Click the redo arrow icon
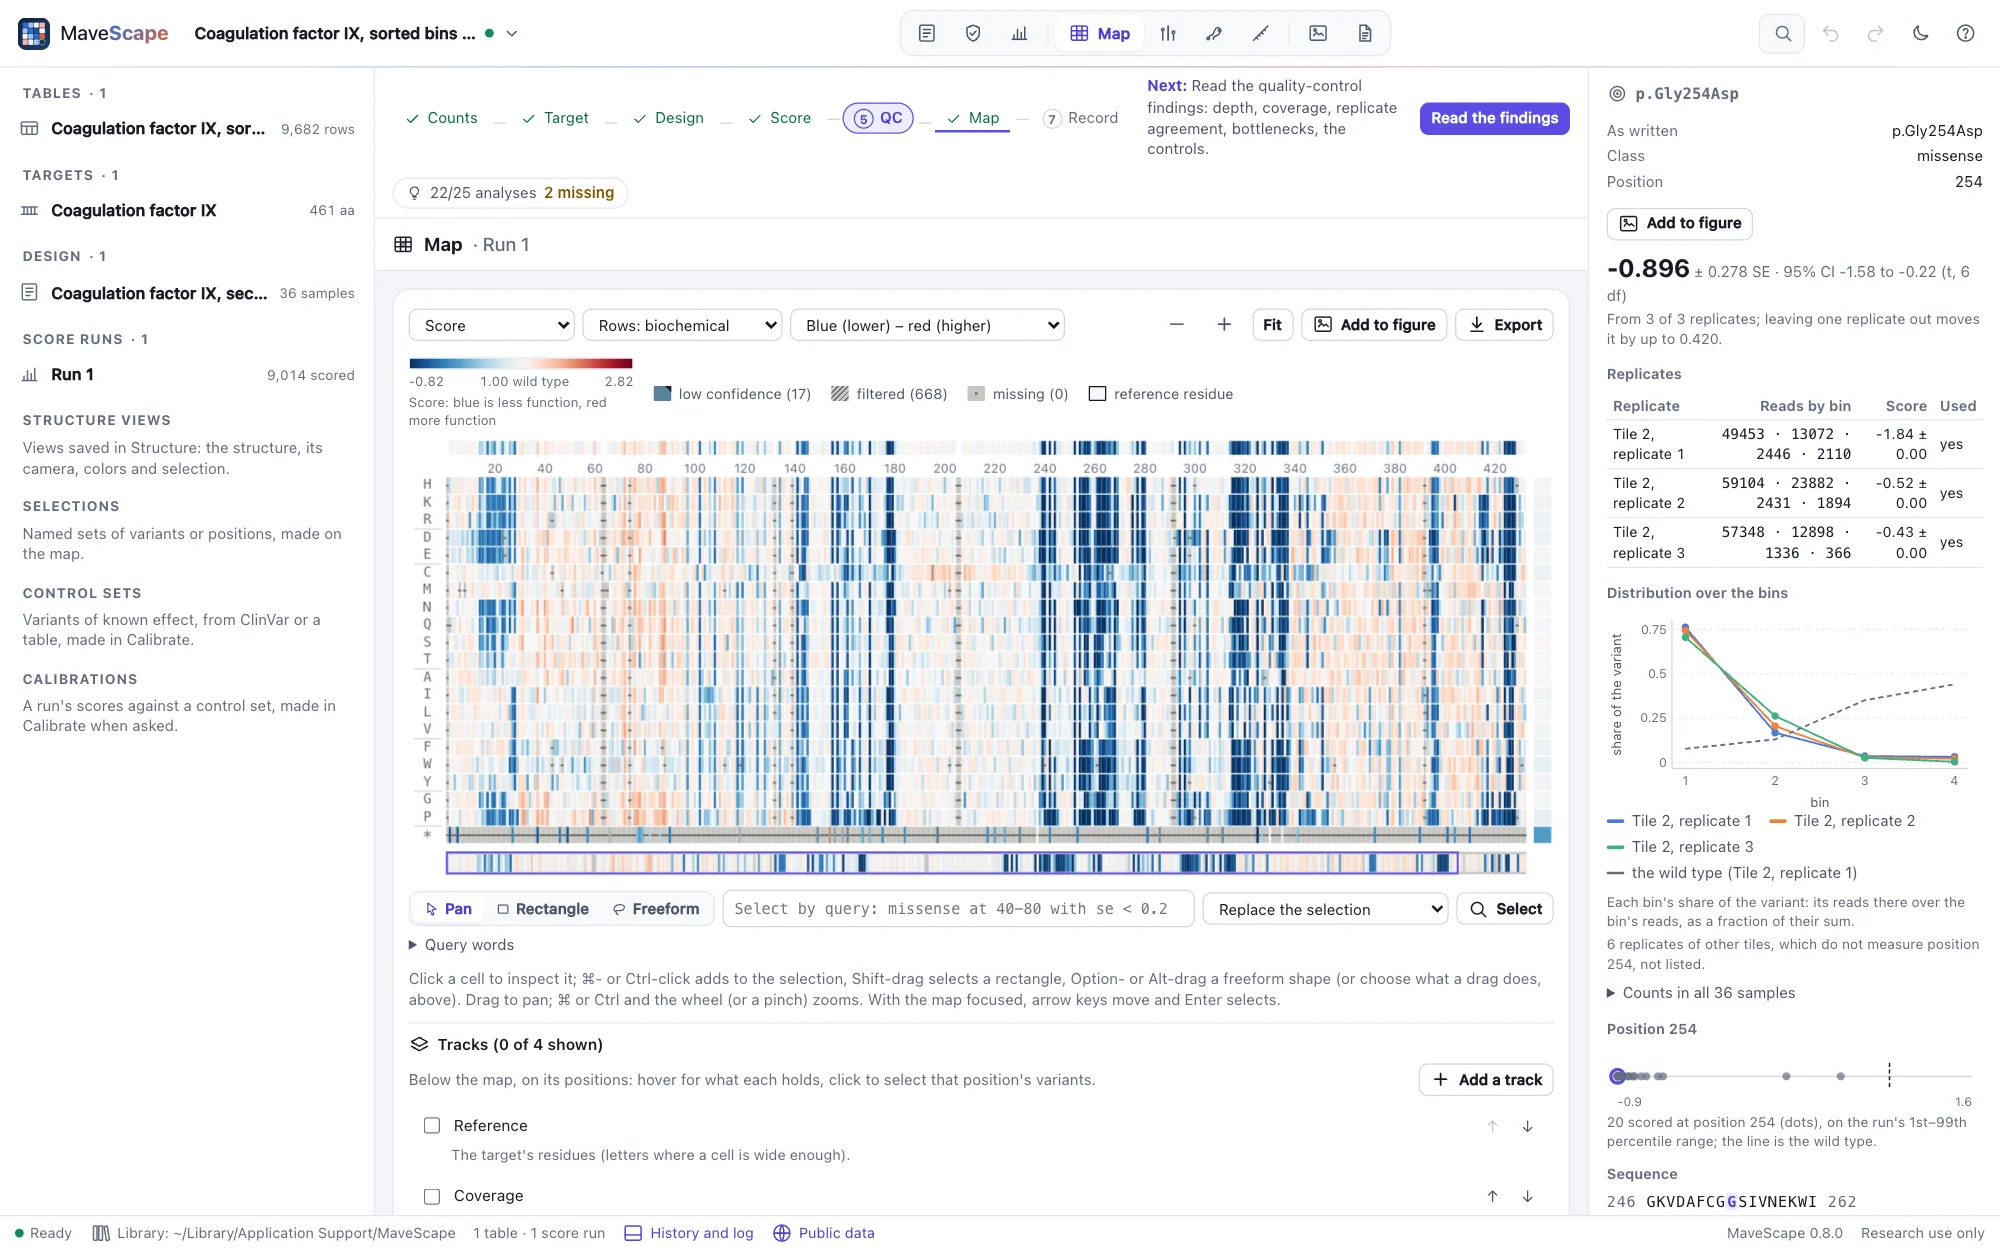Viewport: 2000px width, 1250px height. click(1875, 34)
